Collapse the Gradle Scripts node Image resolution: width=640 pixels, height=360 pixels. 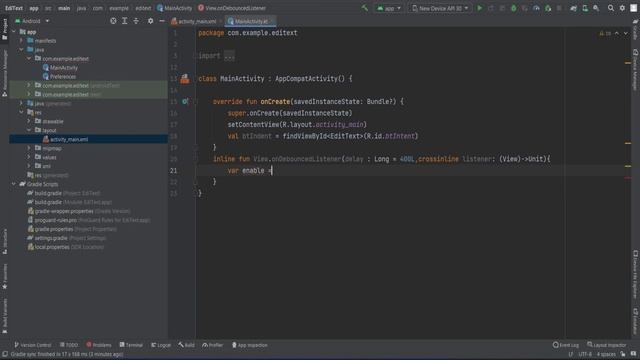(x=14, y=184)
